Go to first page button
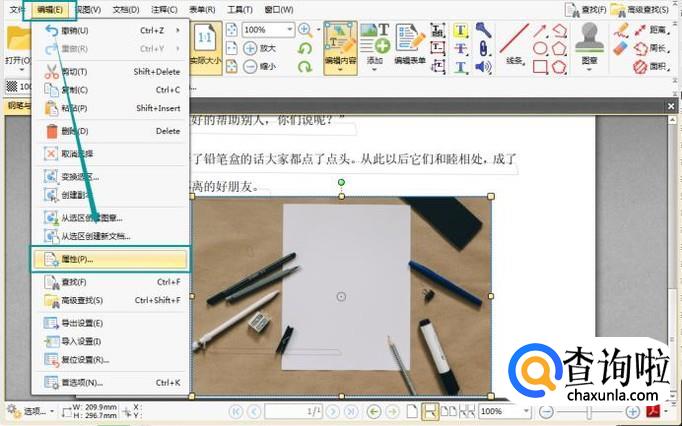 point(236,411)
